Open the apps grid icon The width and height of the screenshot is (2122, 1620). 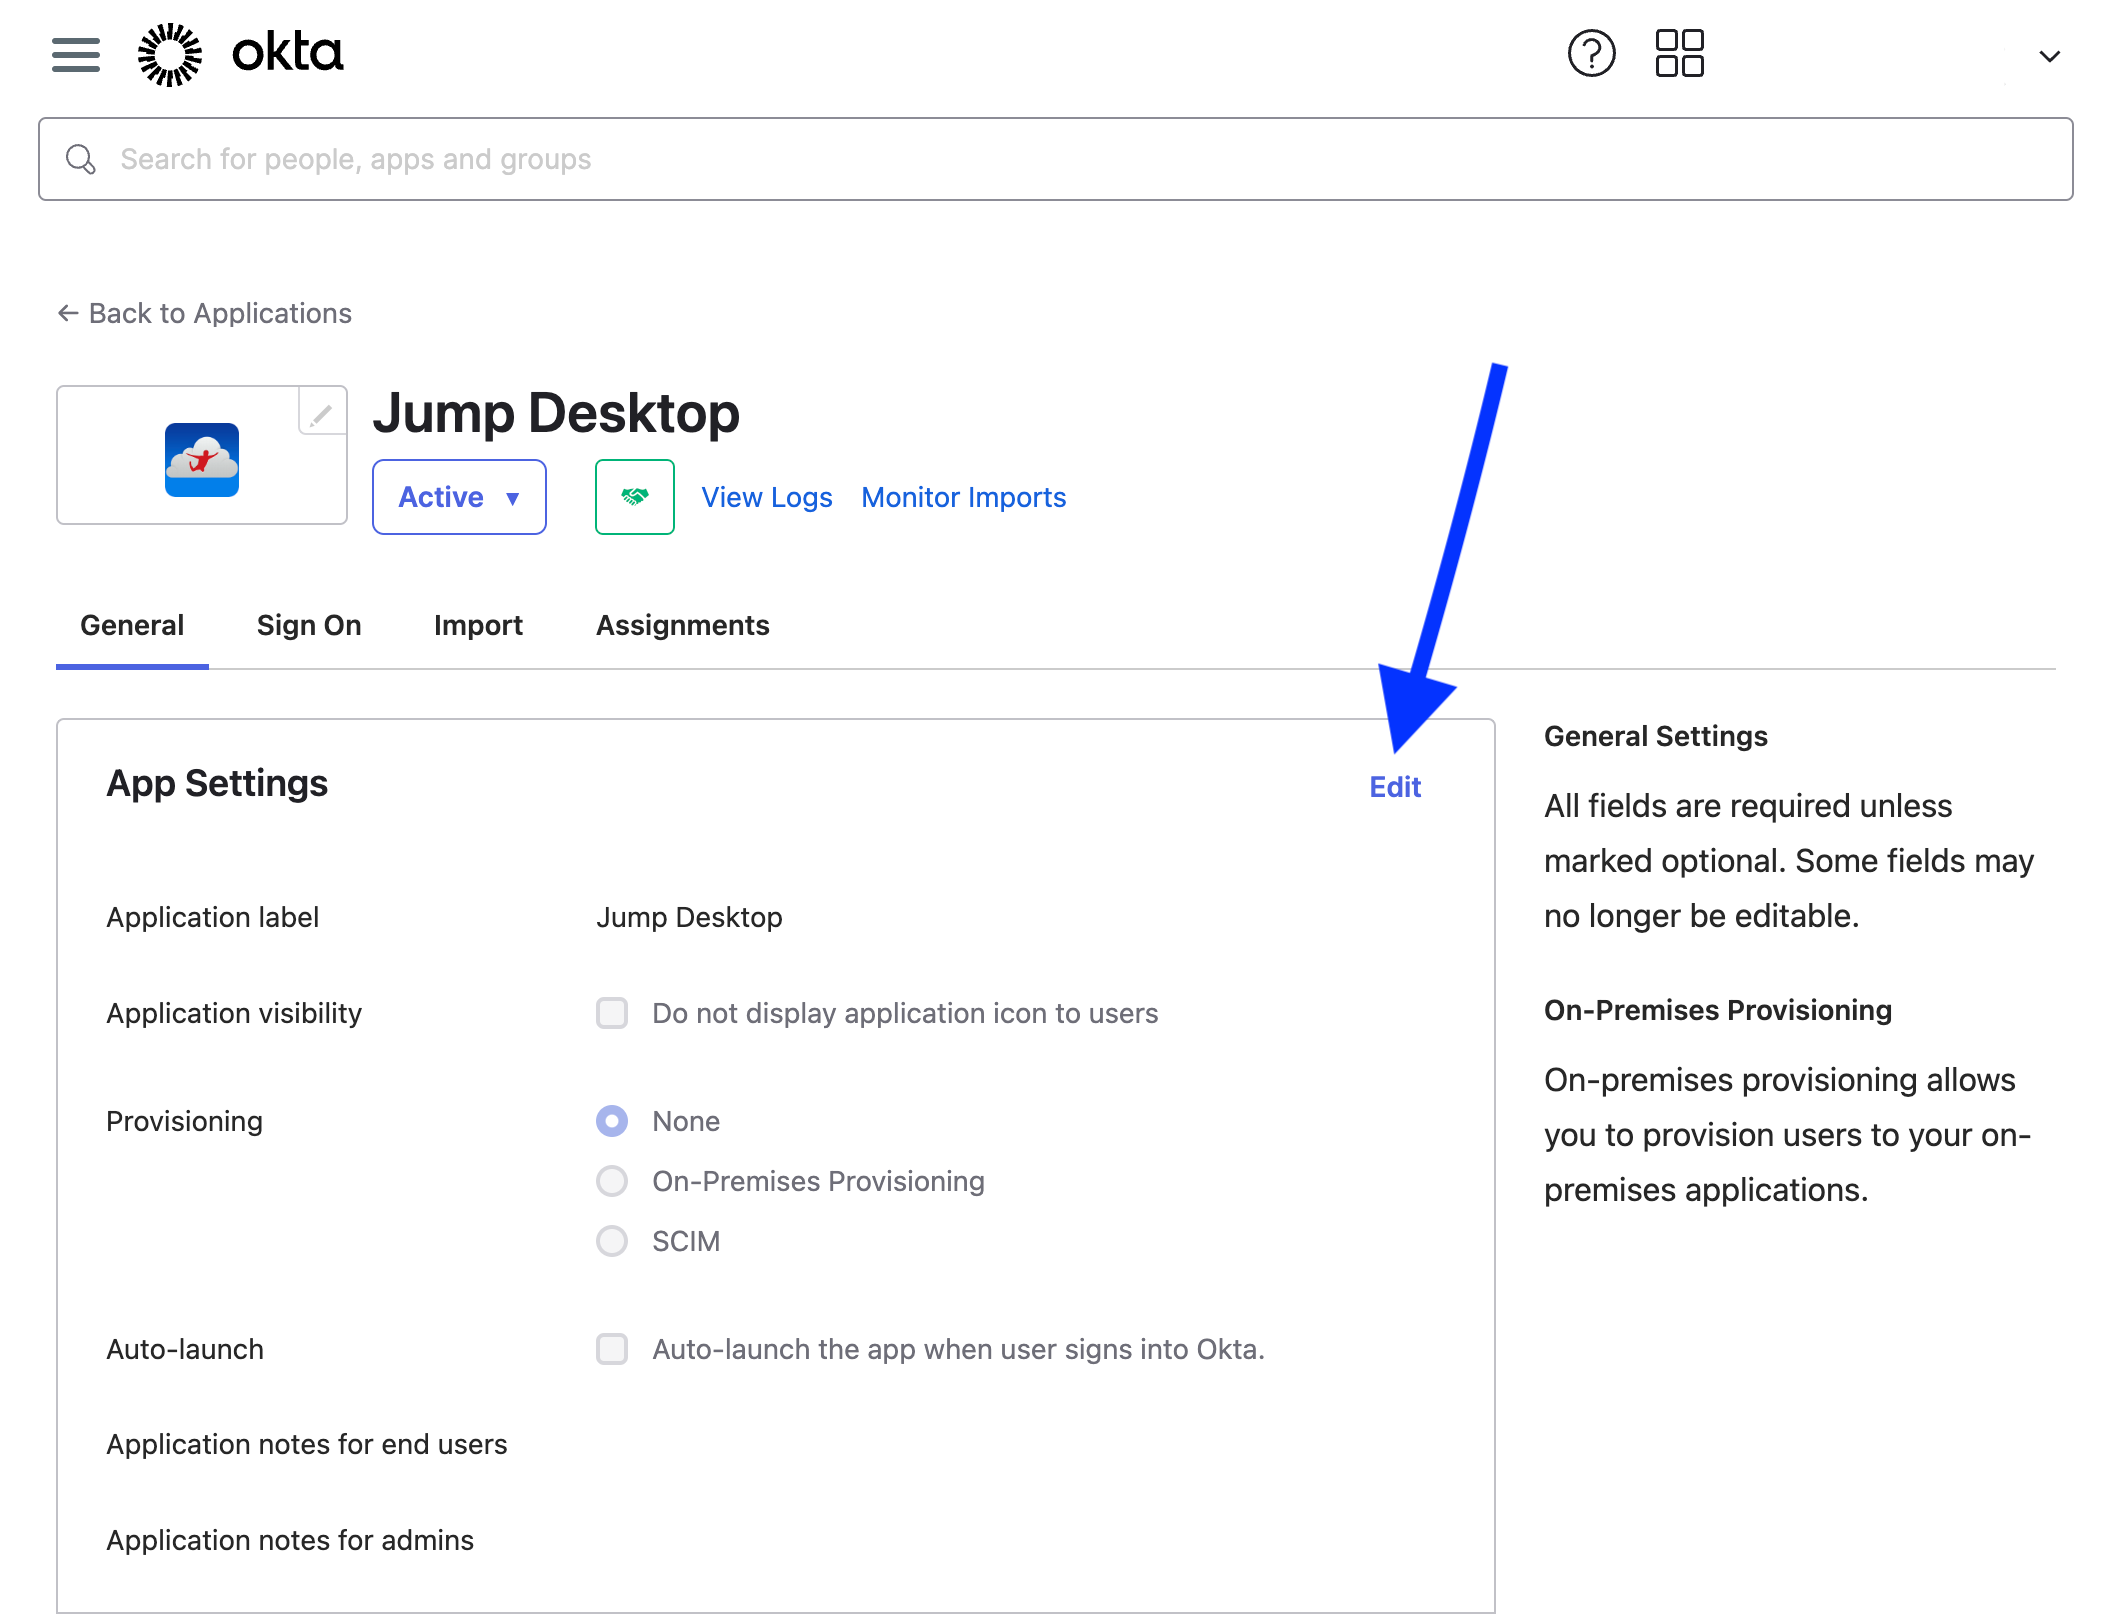[x=1679, y=54]
